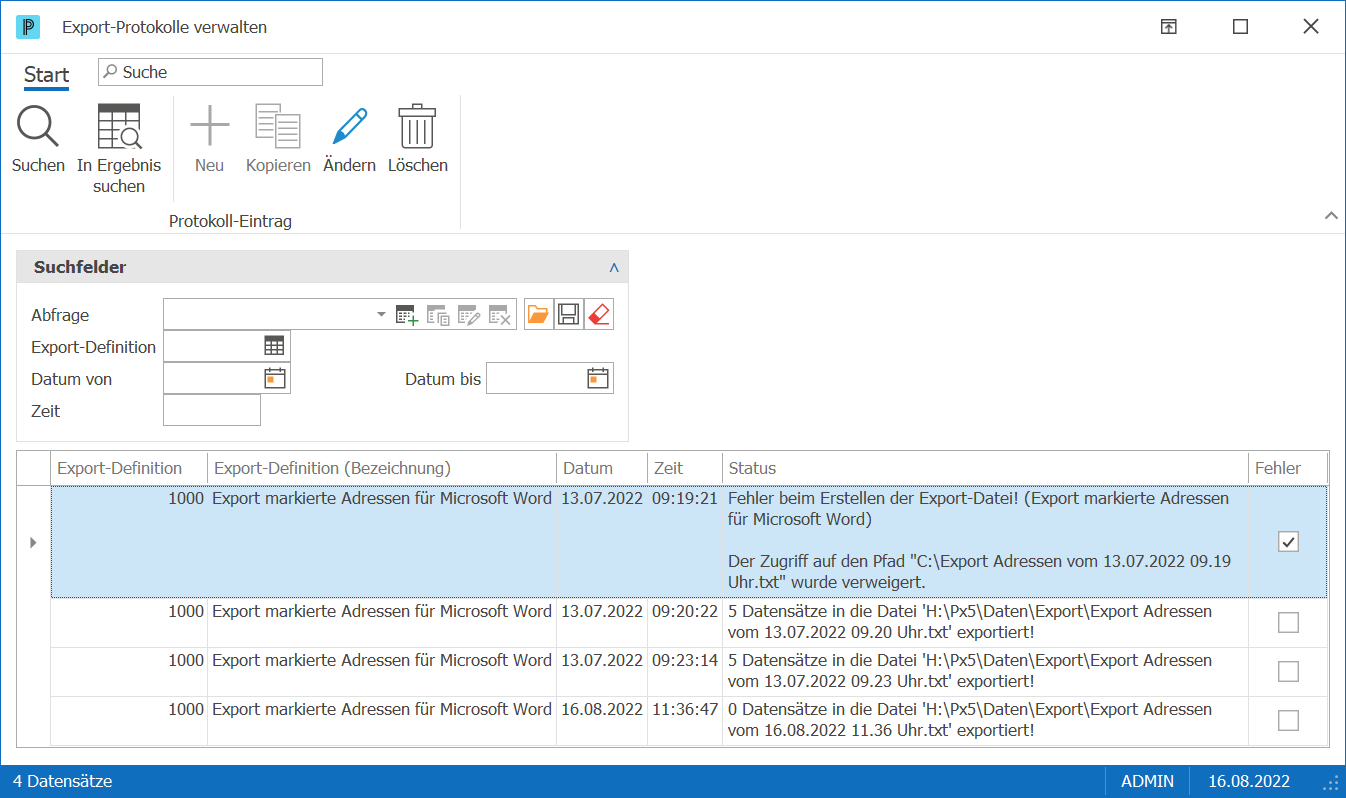Add a new query in Abfrage row
The height and width of the screenshot is (798, 1346).
(407, 315)
